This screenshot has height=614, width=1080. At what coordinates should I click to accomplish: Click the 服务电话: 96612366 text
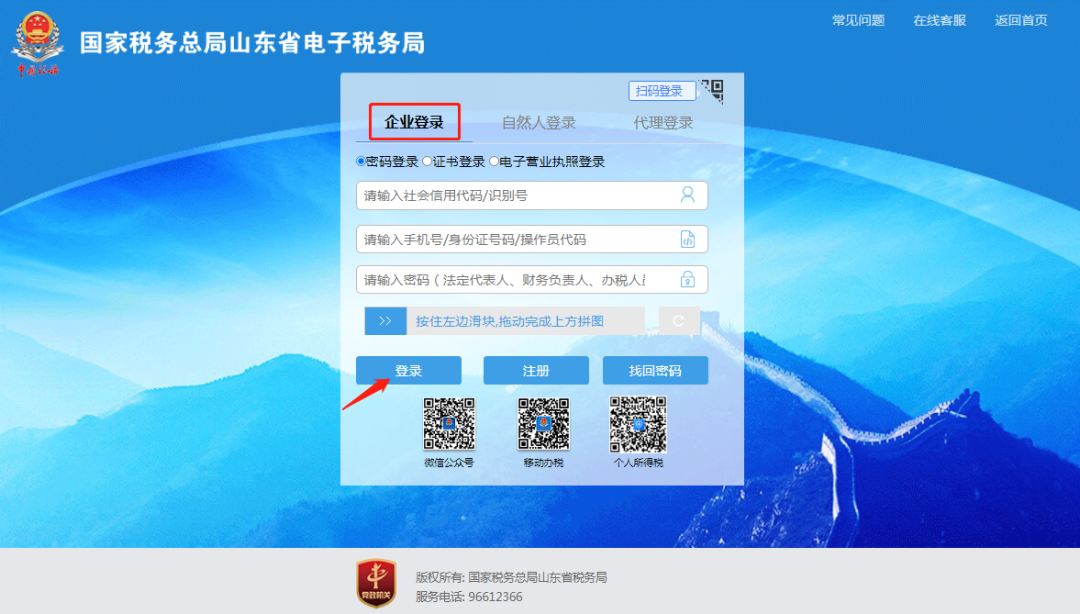(469, 597)
